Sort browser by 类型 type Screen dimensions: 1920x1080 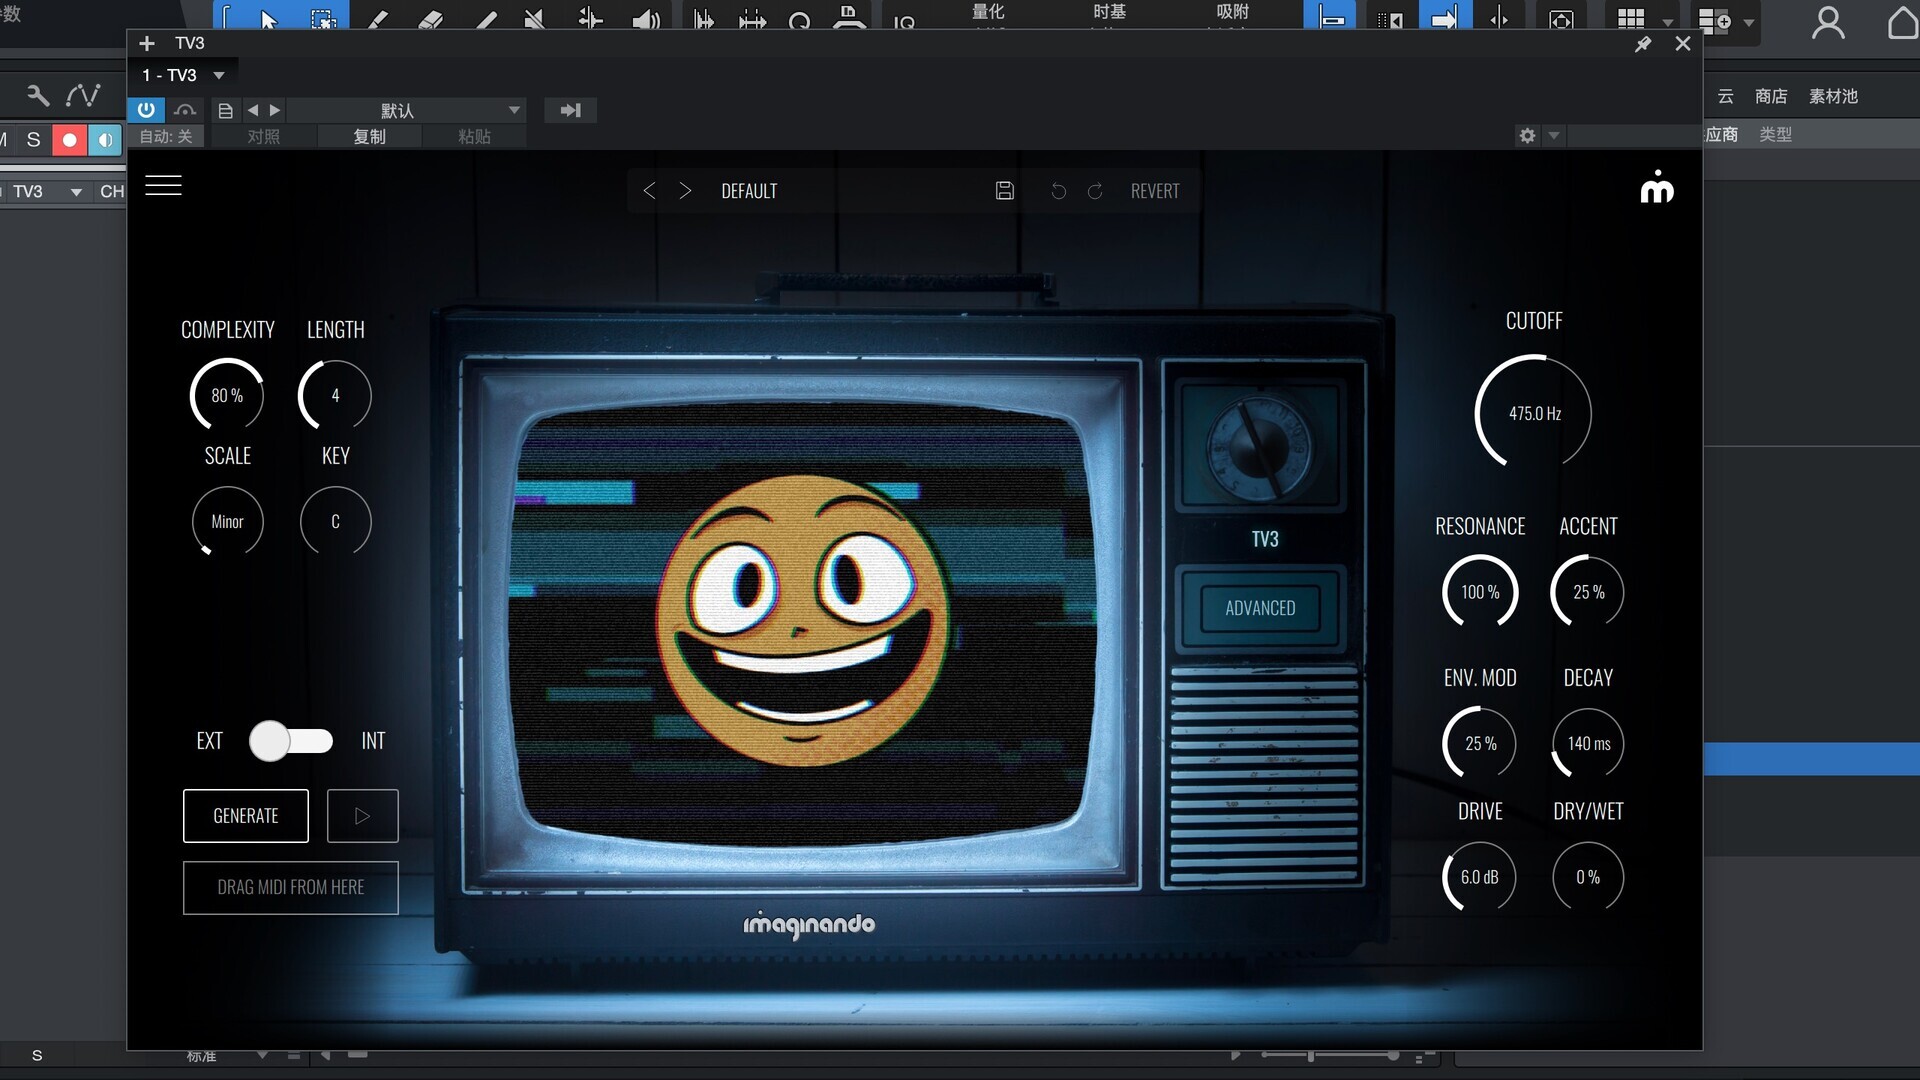(1775, 134)
